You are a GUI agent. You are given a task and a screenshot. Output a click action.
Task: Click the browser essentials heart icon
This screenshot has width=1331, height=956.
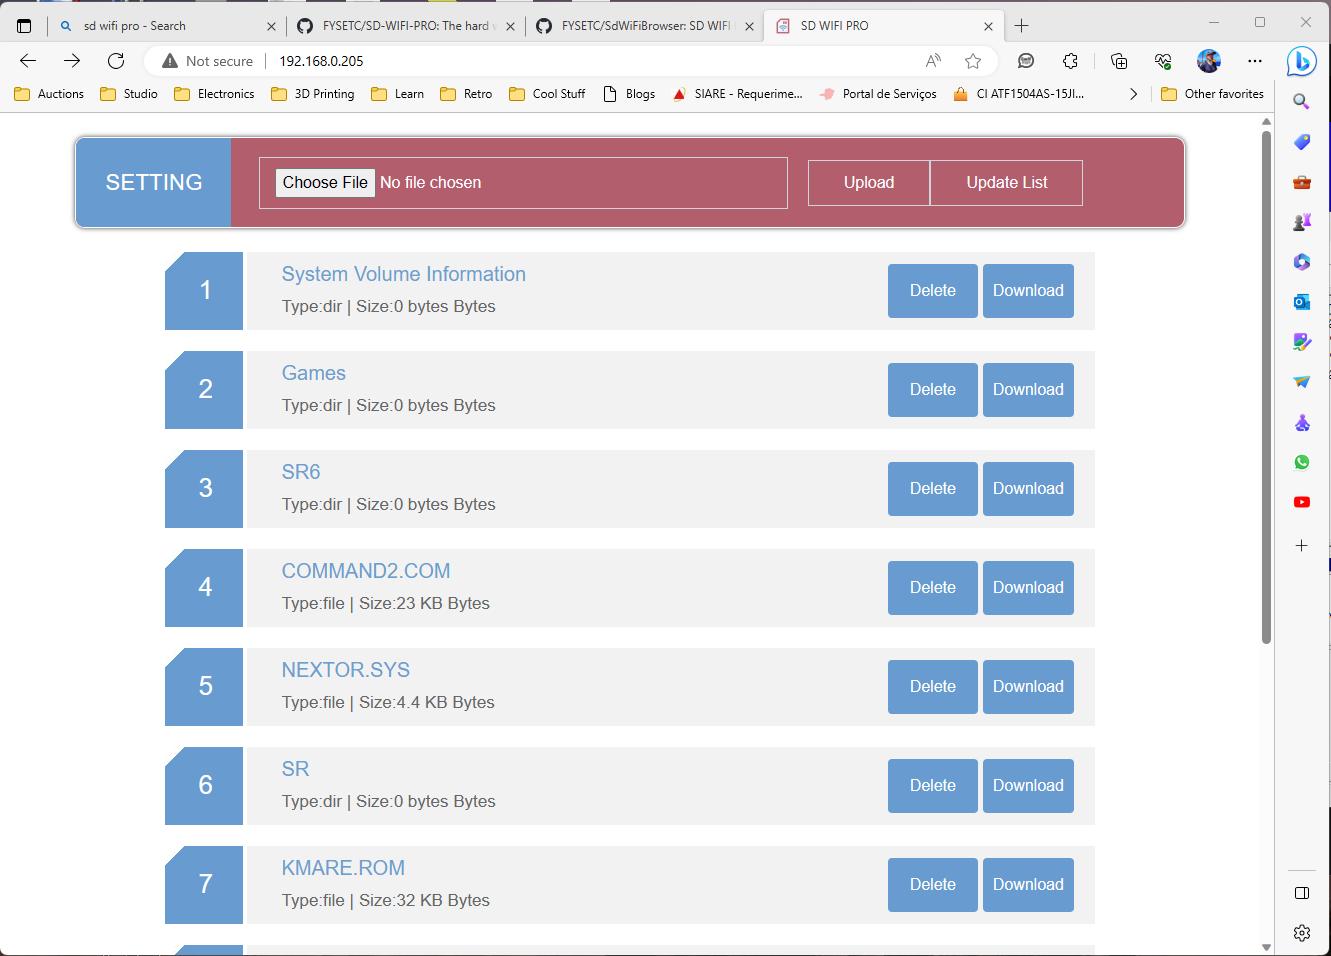tap(1163, 61)
